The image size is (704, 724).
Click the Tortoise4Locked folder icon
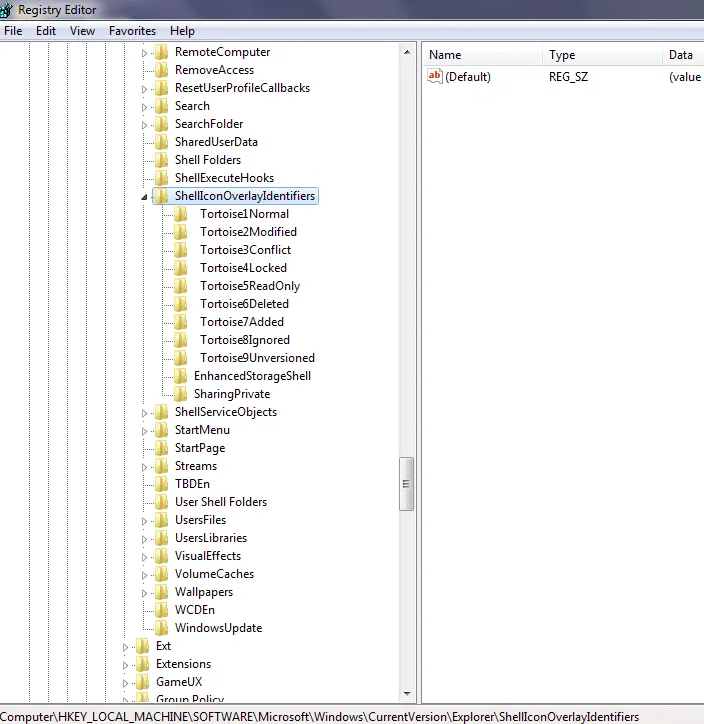pyautogui.click(x=181, y=268)
